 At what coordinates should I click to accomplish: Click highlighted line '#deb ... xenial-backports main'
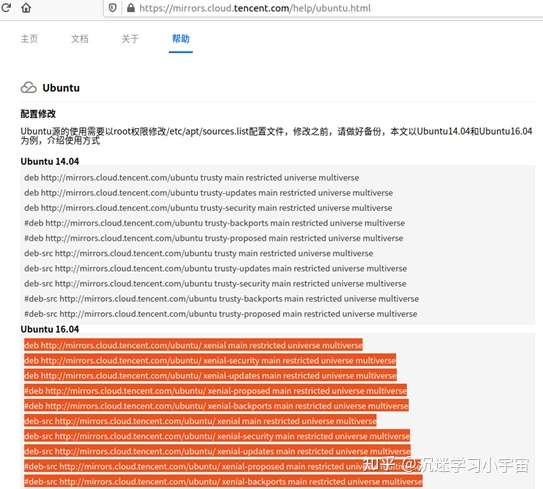click(x=216, y=406)
